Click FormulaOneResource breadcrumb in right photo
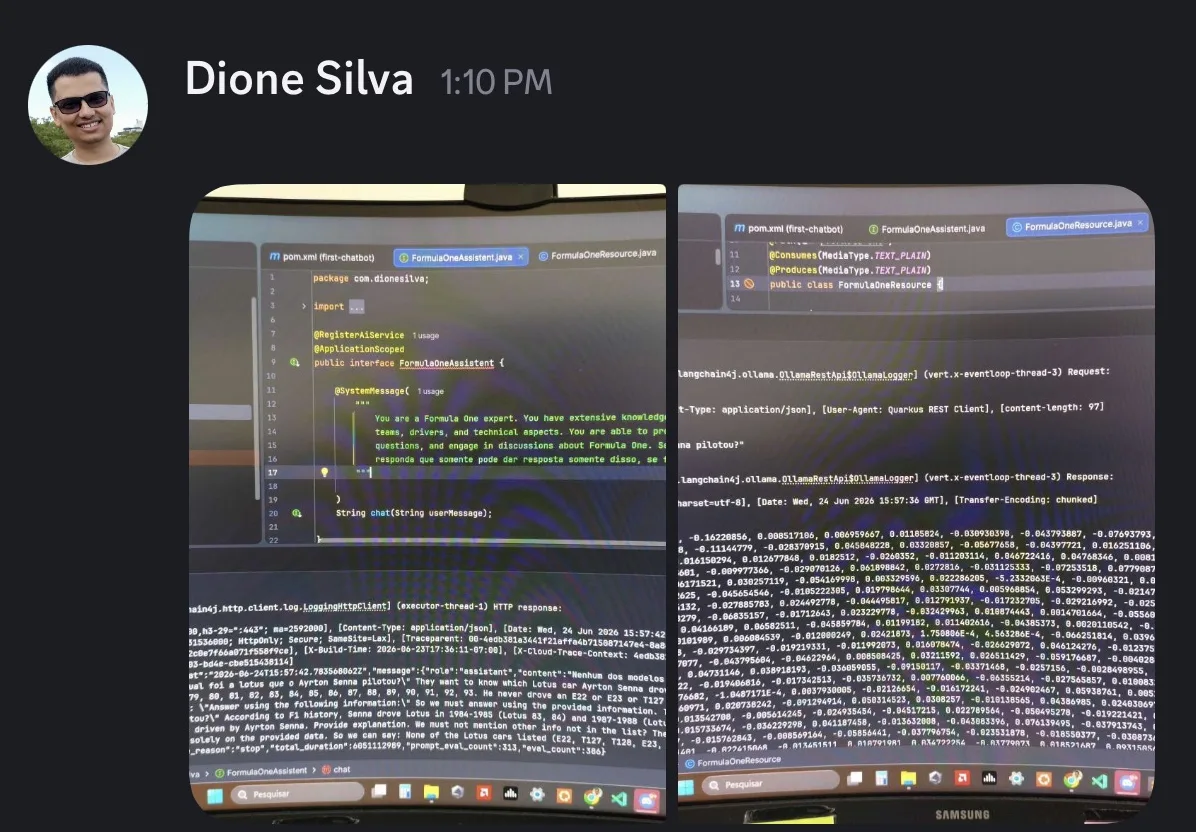This screenshot has height=832, width=1196. click(x=734, y=761)
